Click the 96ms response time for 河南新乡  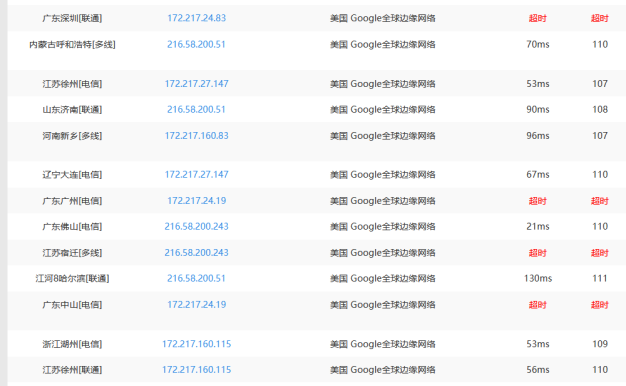[538, 136]
